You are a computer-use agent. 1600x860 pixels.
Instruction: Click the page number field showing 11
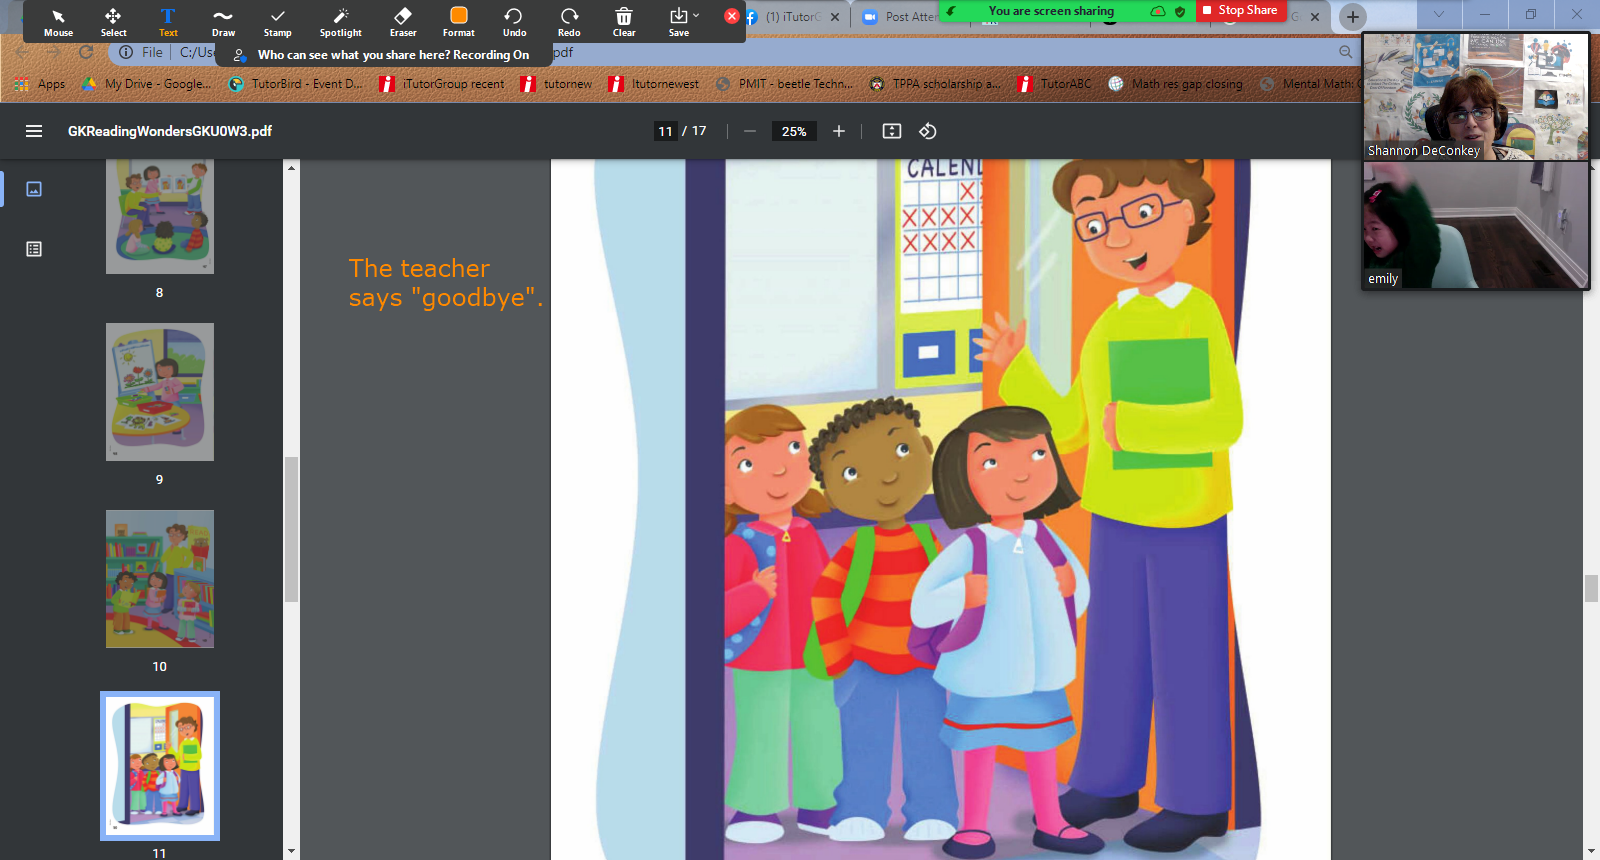coord(666,131)
